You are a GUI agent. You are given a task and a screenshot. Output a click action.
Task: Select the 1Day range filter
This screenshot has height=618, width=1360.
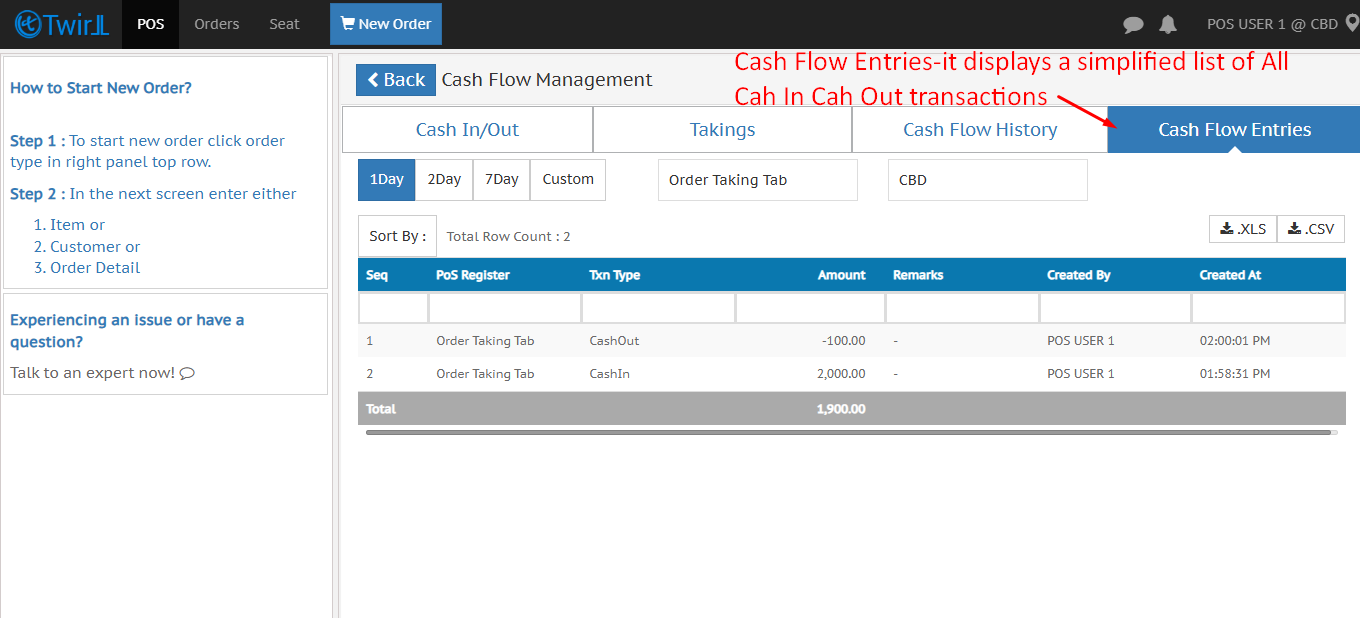click(386, 180)
